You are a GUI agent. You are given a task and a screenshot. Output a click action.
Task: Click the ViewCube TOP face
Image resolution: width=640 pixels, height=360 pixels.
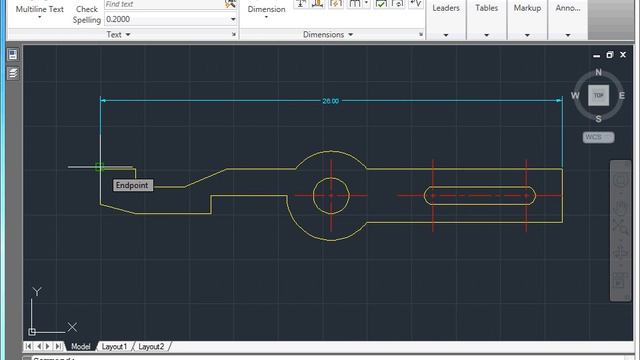598,96
